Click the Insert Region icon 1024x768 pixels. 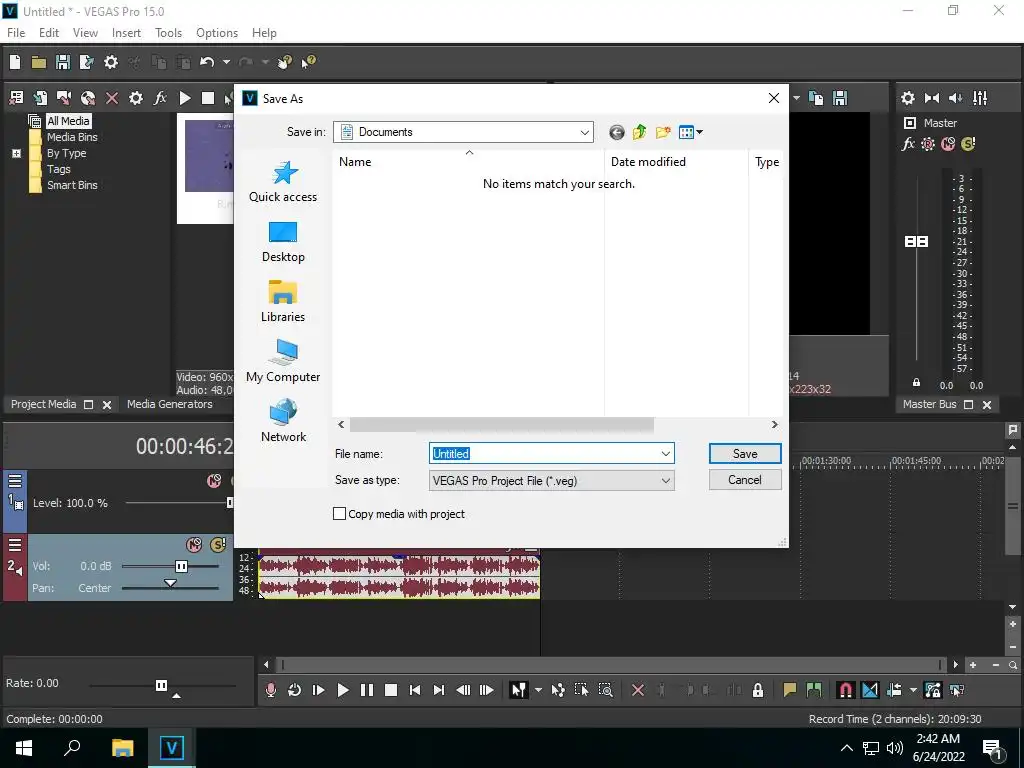click(x=814, y=690)
